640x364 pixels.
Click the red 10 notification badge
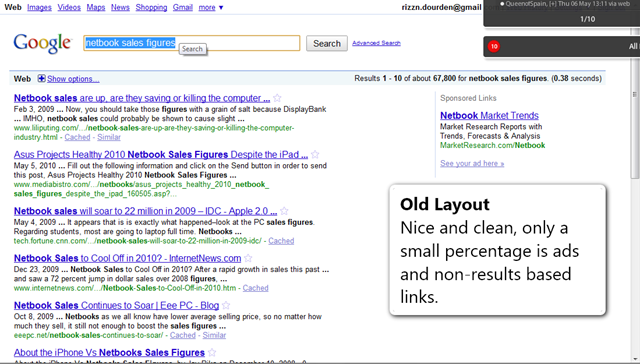coord(494,47)
